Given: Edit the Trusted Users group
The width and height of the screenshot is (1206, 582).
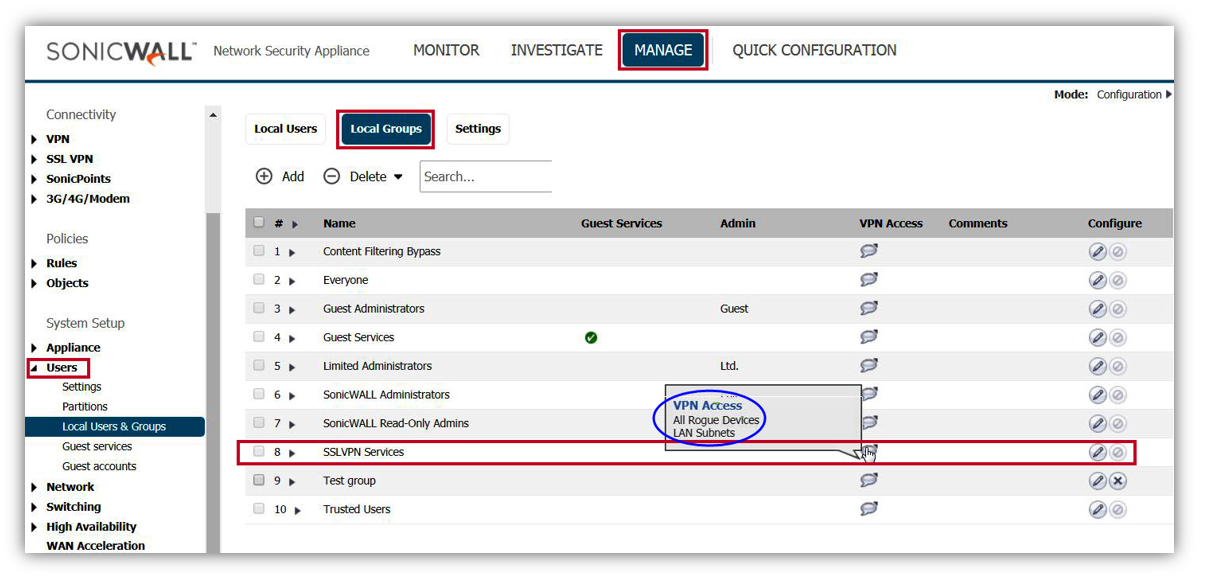Looking at the screenshot, I should (1097, 510).
